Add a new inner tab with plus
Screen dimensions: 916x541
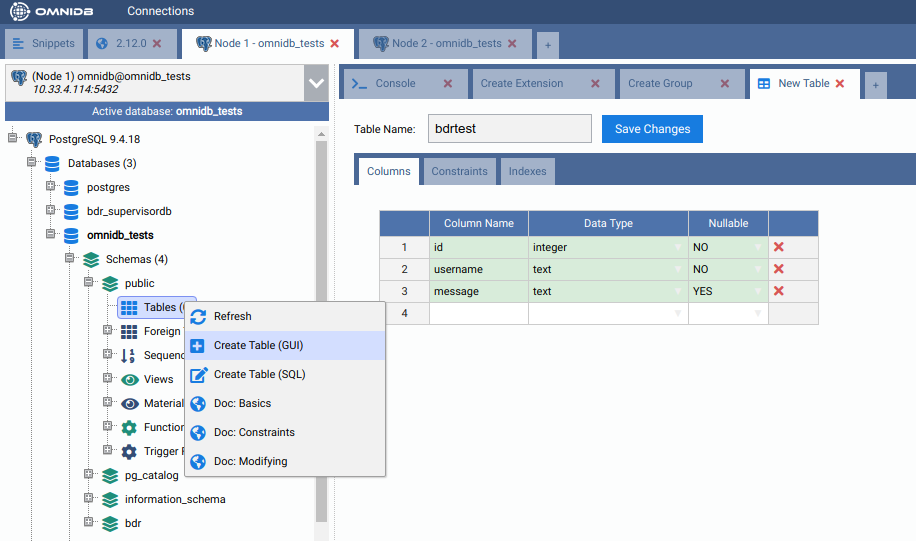click(x=875, y=86)
